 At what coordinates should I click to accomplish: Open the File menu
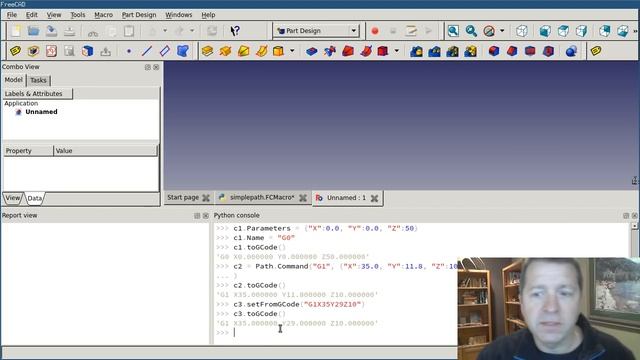pos(12,15)
